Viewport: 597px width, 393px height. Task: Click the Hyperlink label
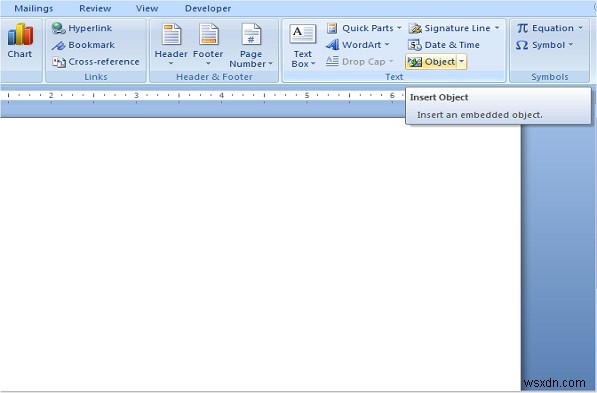90,28
